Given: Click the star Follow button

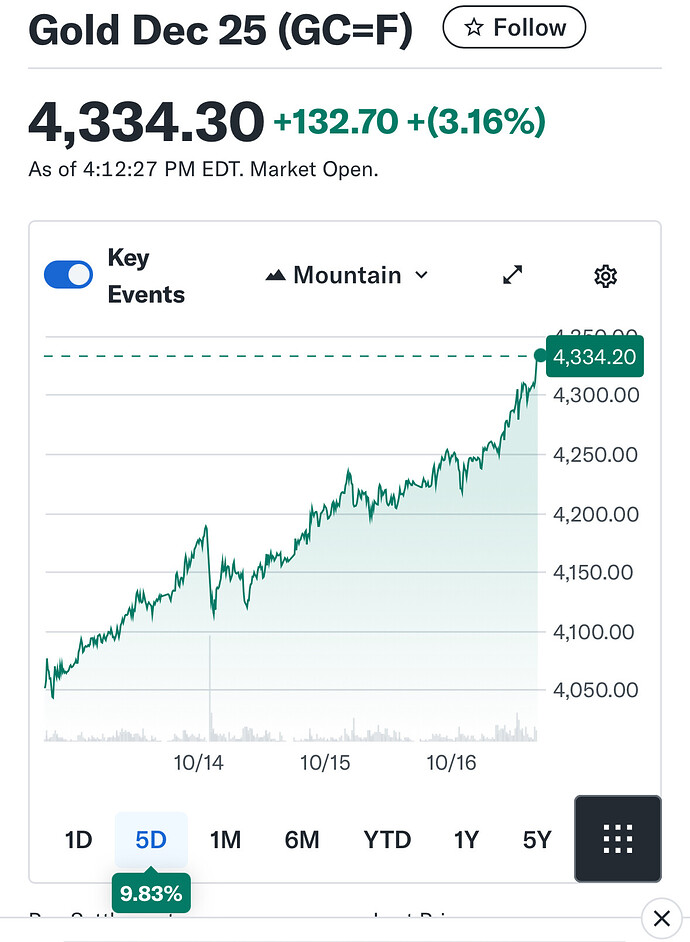Looking at the screenshot, I should point(513,28).
